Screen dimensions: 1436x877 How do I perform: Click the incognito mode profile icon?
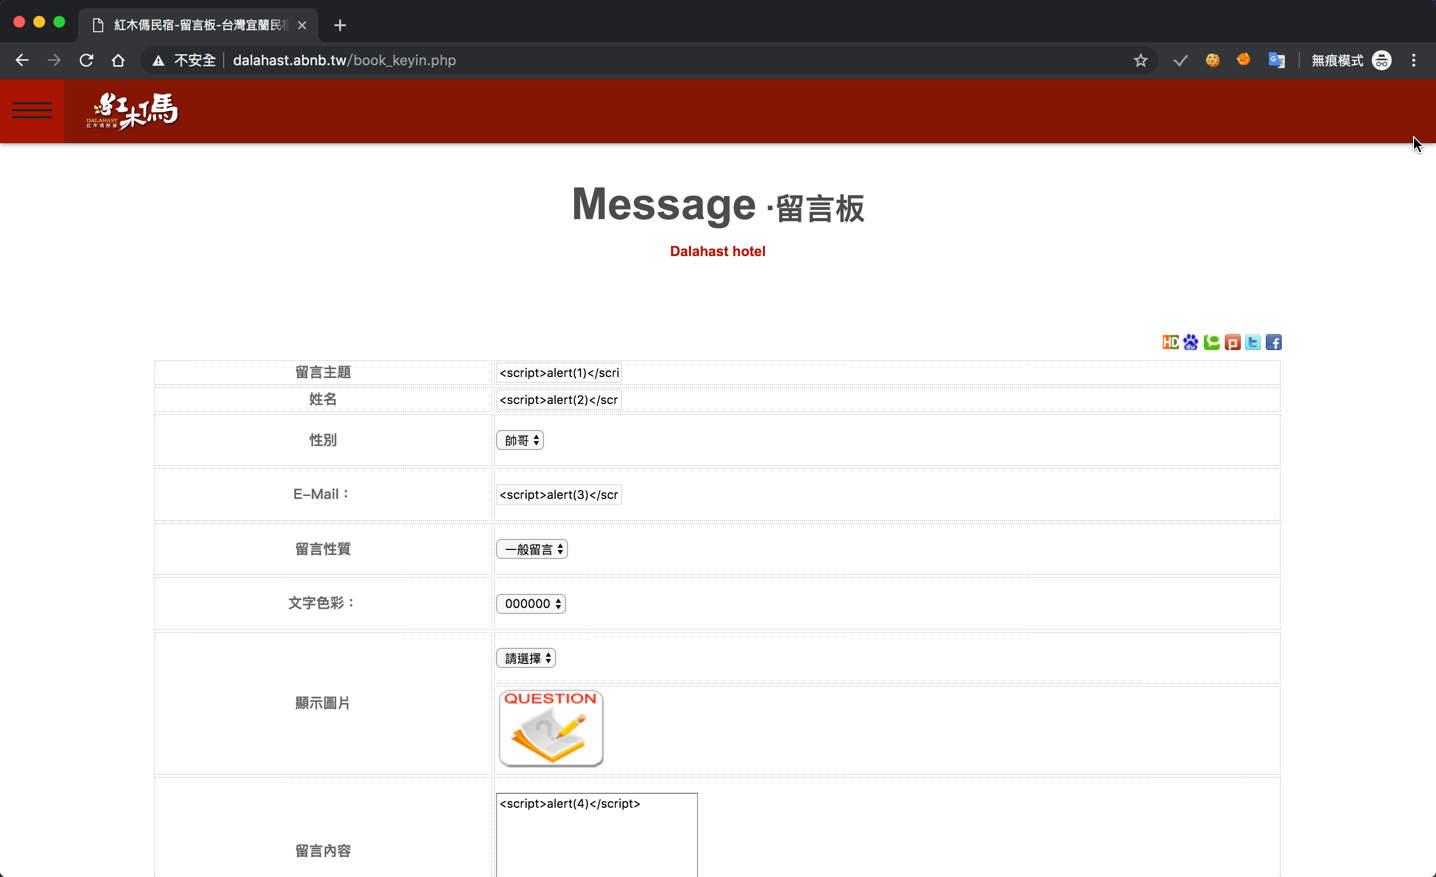(x=1382, y=60)
